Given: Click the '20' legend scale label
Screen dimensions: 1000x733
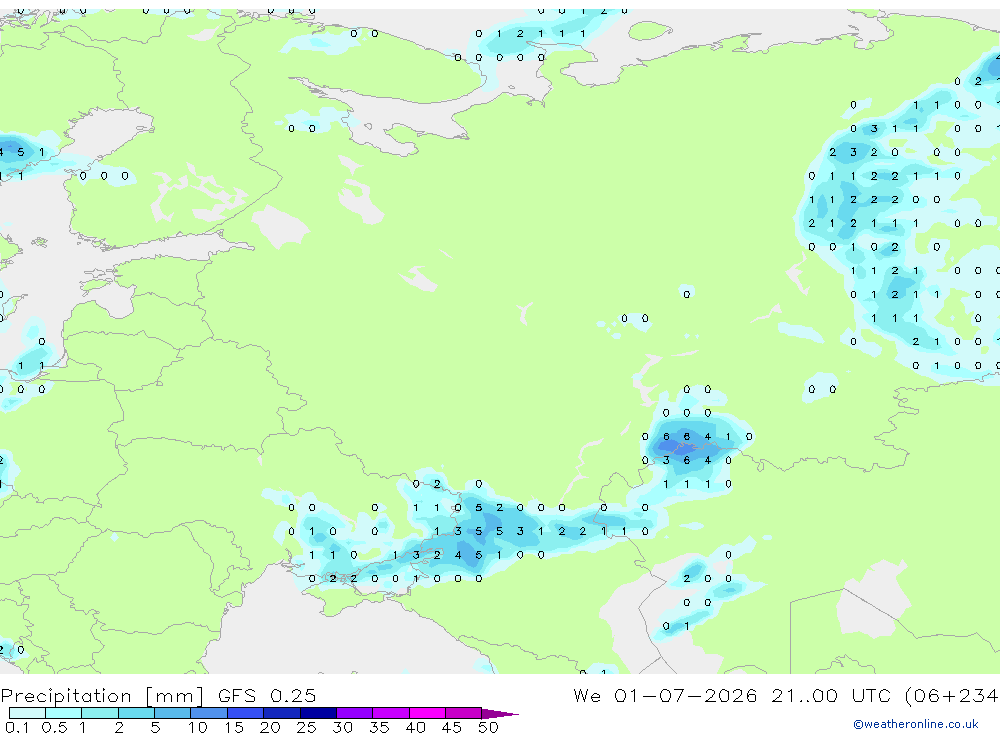Looking at the screenshot, I should (x=270, y=727).
